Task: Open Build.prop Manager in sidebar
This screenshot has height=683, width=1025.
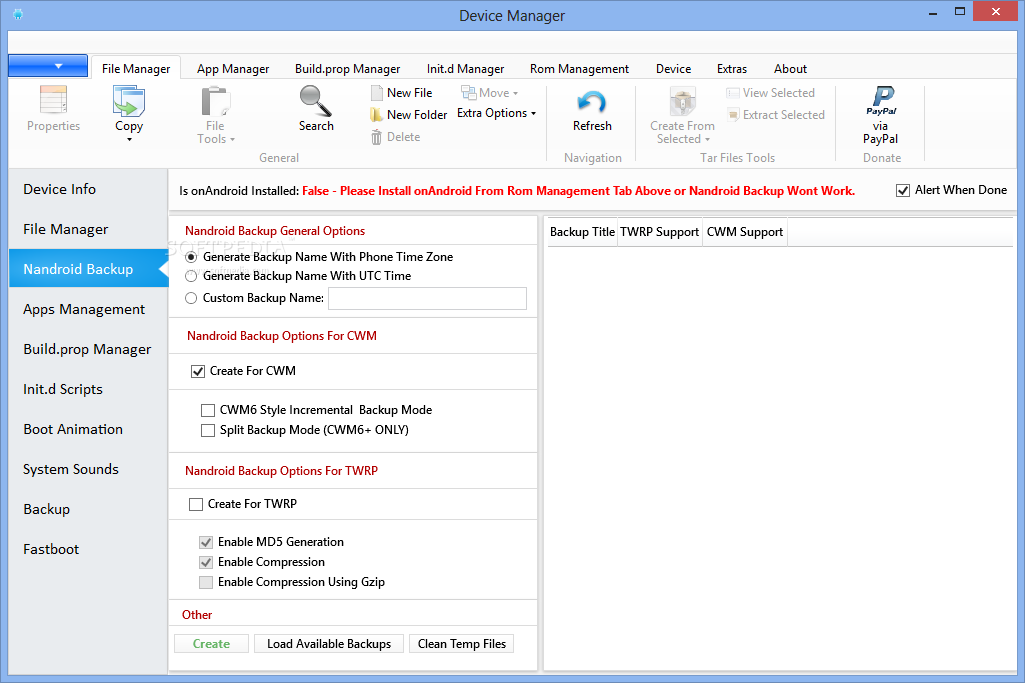Action: click(x=89, y=349)
